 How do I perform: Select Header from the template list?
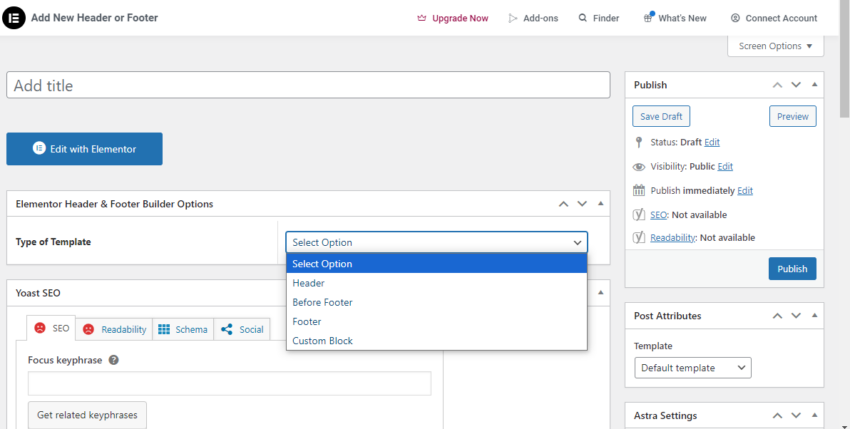[x=436, y=283]
